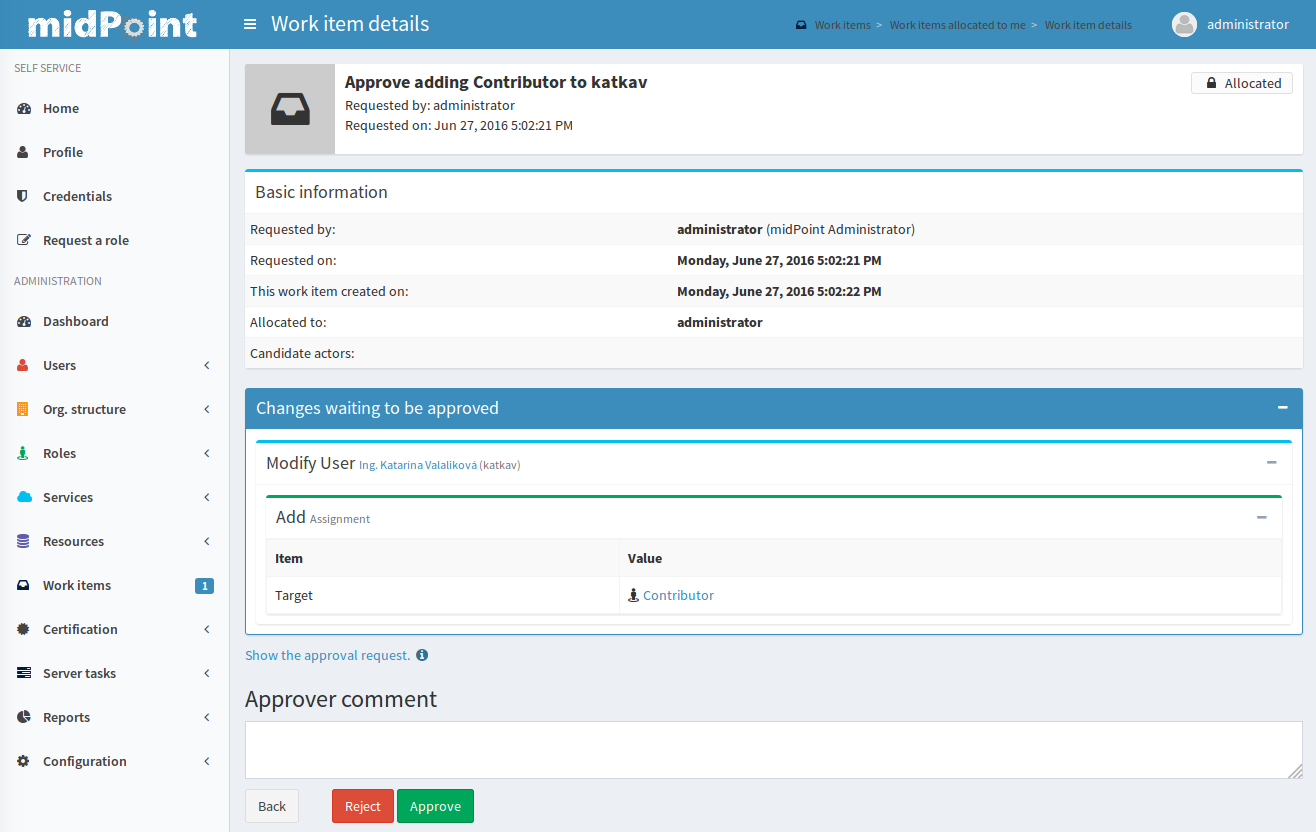Click the Credentials shield icon
This screenshot has width=1316, height=832.
pyautogui.click(x=23, y=197)
